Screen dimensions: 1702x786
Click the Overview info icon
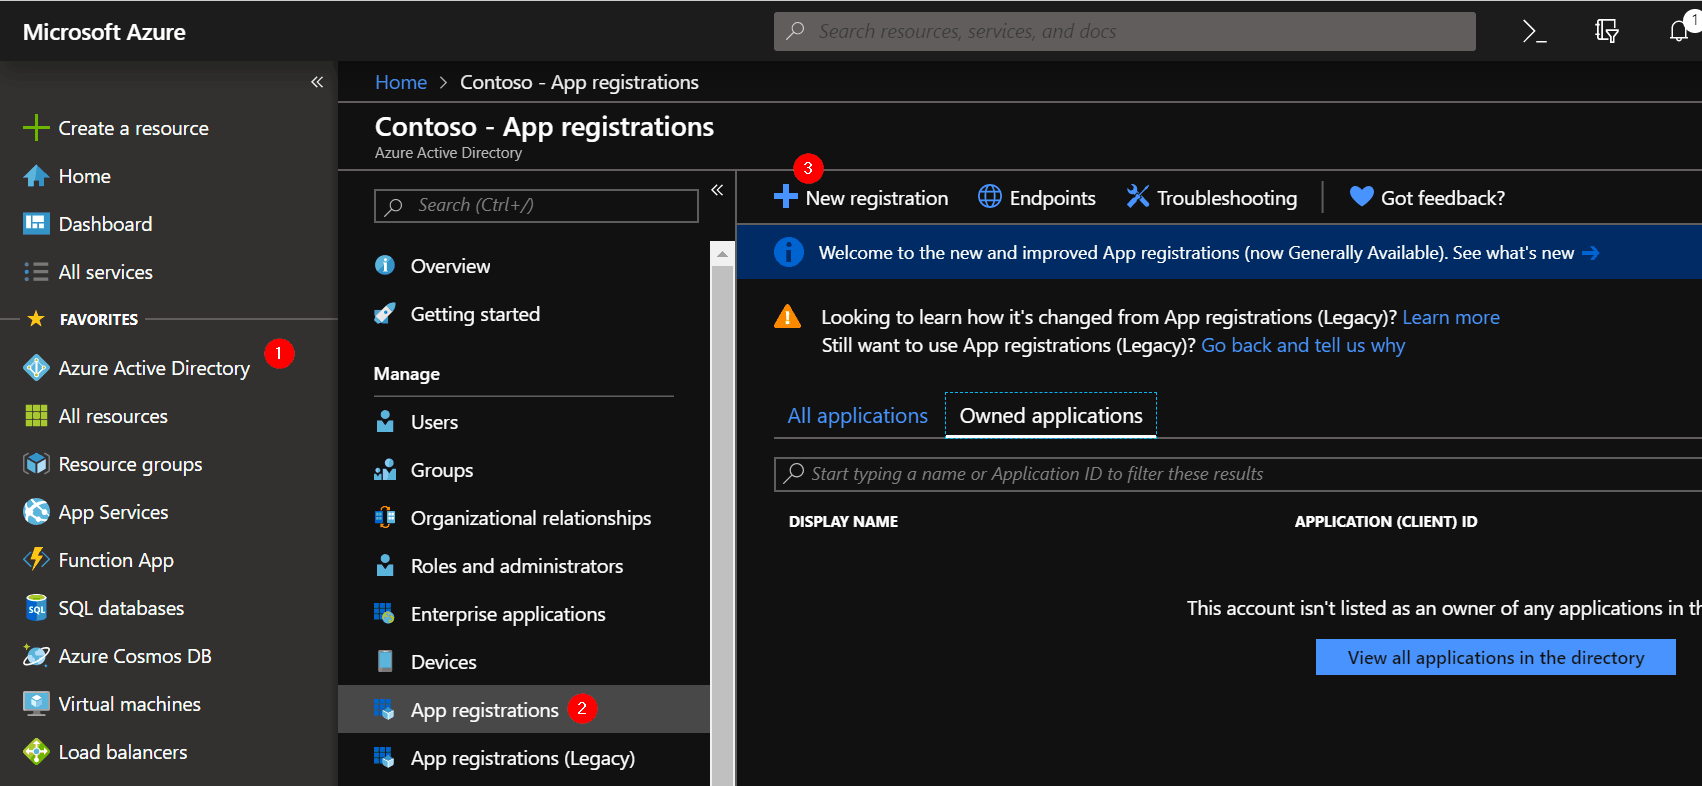[x=384, y=265]
